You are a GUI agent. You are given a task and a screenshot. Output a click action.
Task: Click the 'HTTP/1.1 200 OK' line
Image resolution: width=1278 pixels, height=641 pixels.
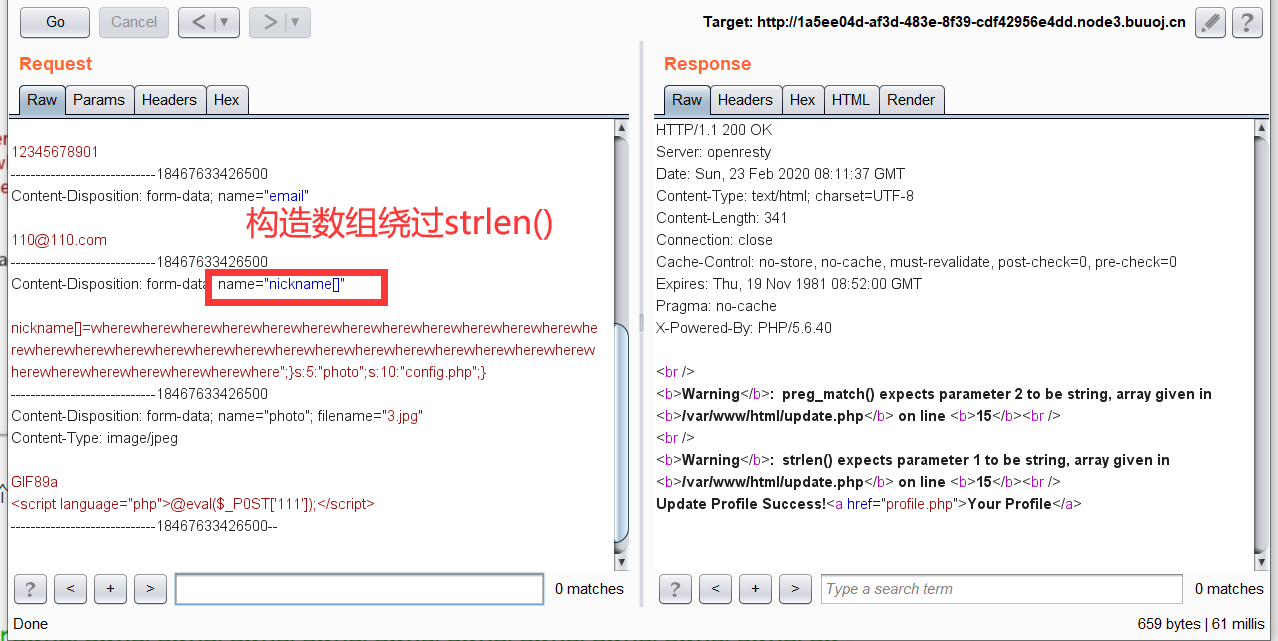click(714, 130)
